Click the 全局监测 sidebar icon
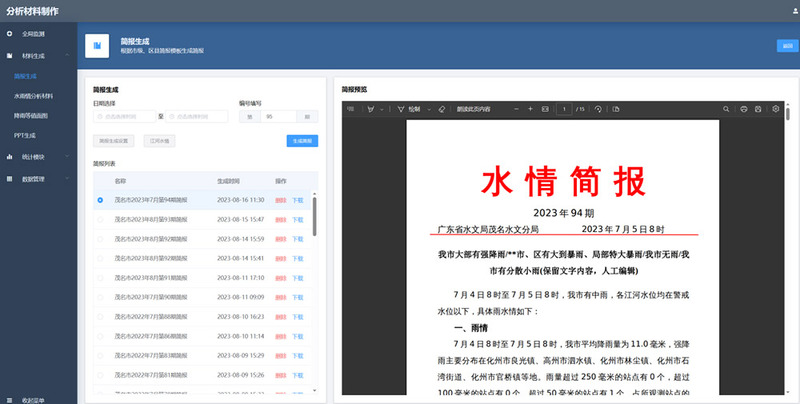 pyautogui.click(x=9, y=34)
